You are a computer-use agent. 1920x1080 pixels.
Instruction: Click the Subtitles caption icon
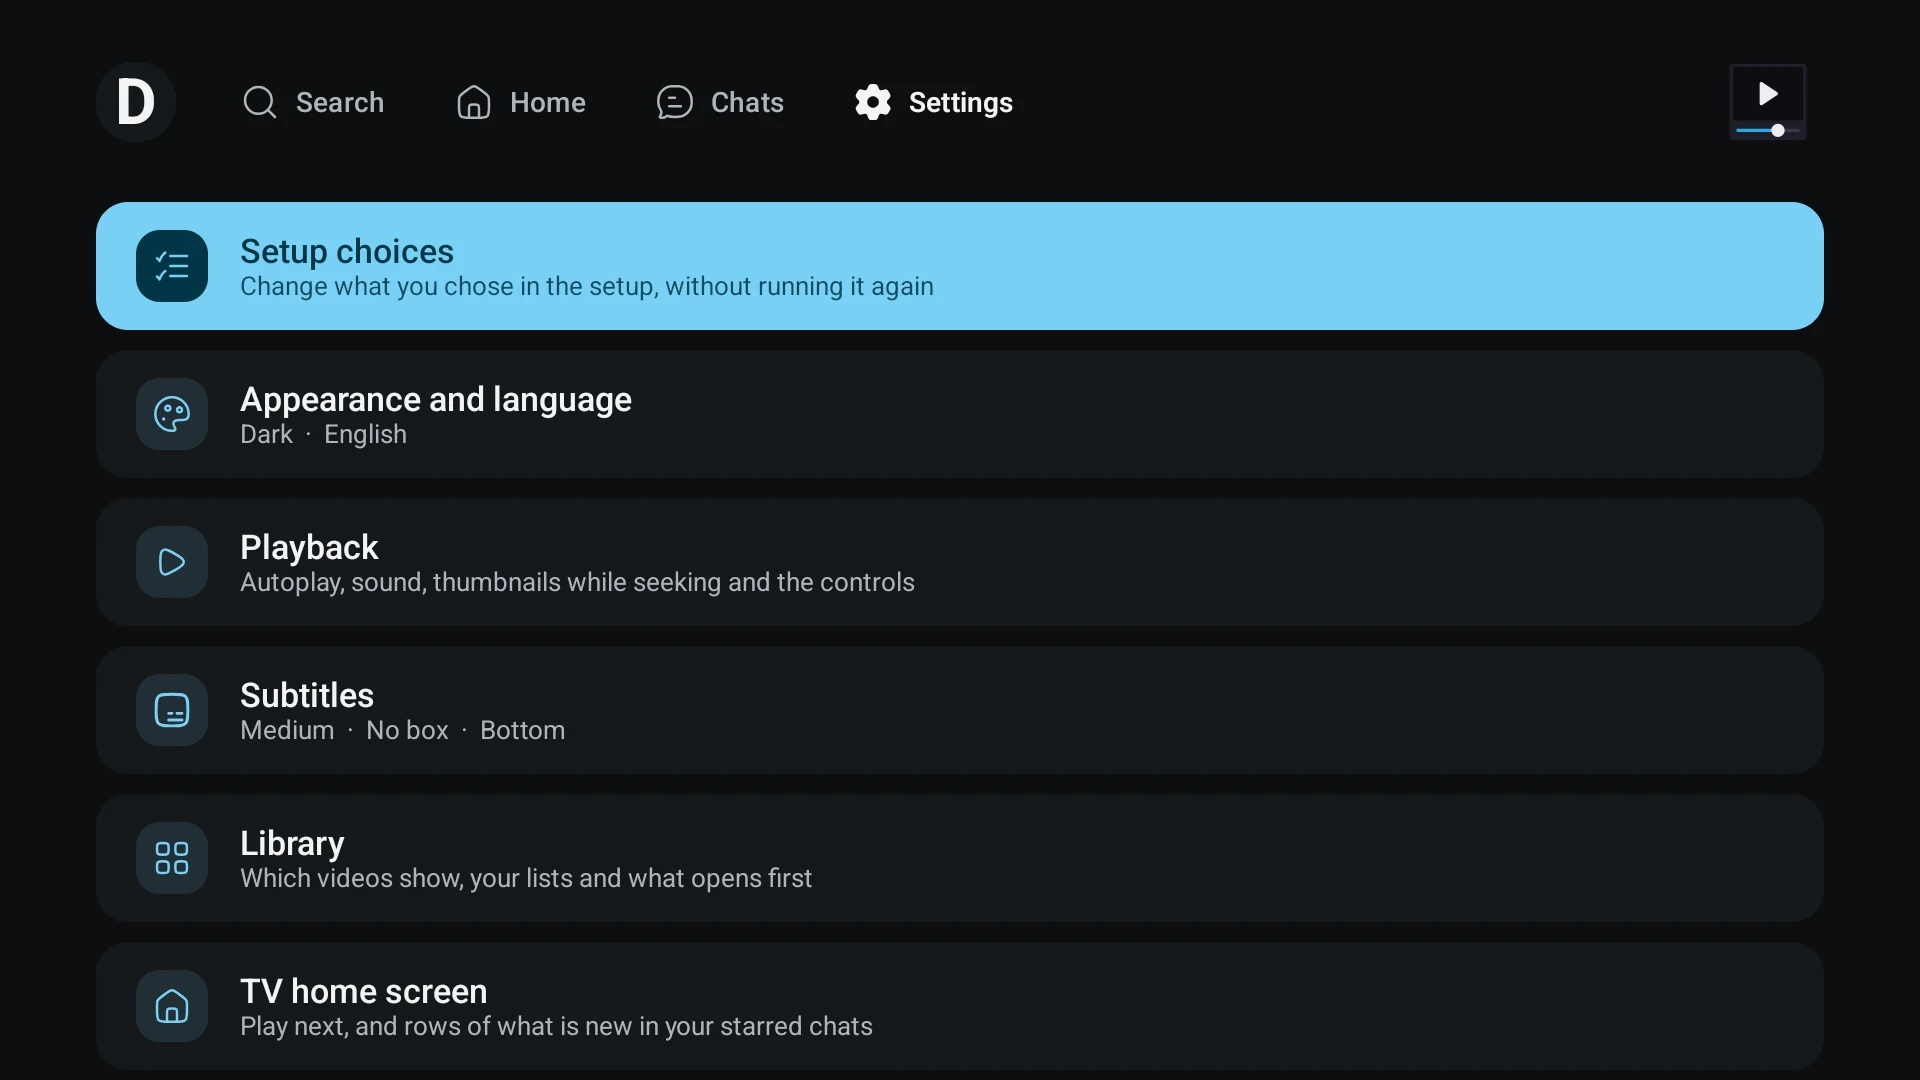172,710
